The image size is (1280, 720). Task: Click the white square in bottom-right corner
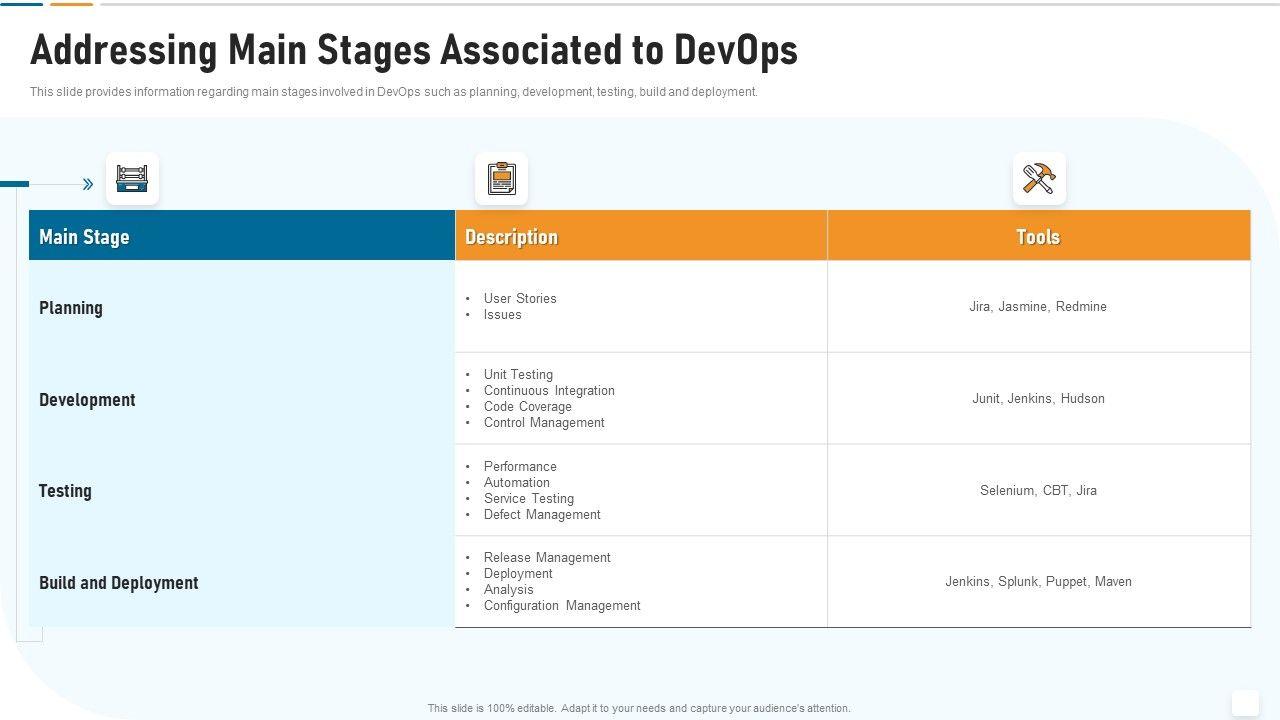tap(1245, 703)
